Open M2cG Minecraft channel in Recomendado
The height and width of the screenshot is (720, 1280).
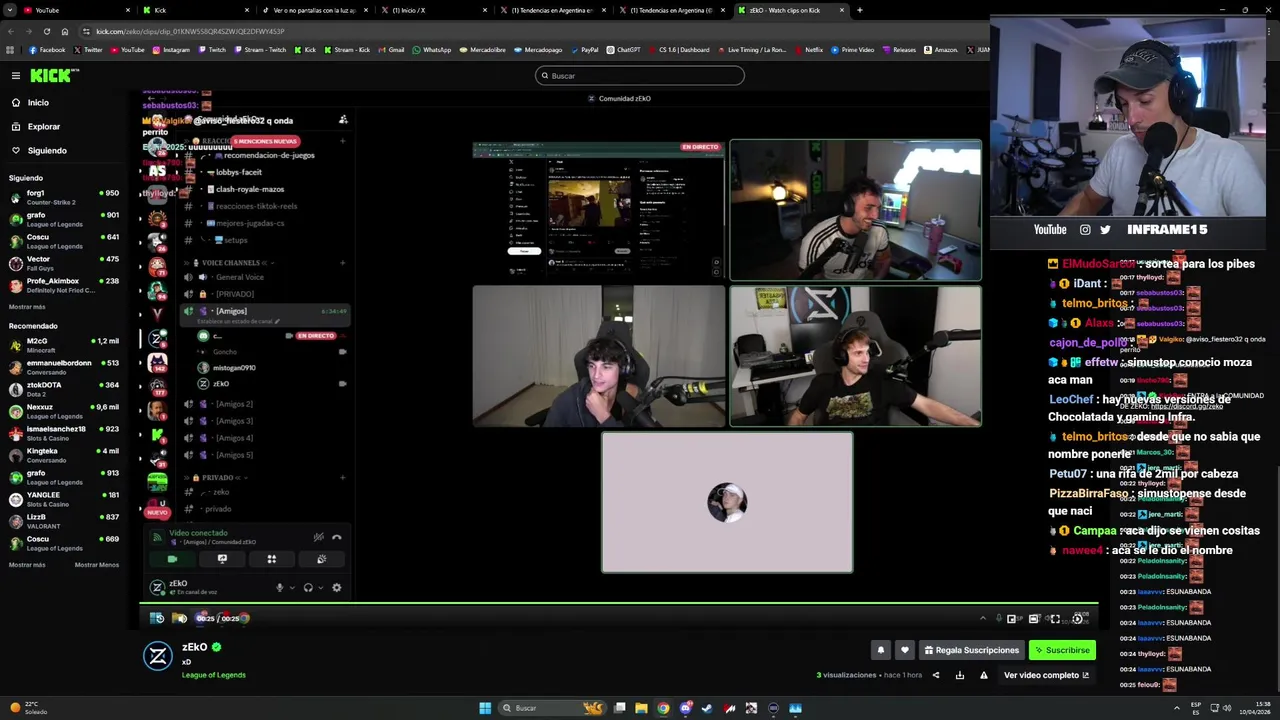point(64,345)
